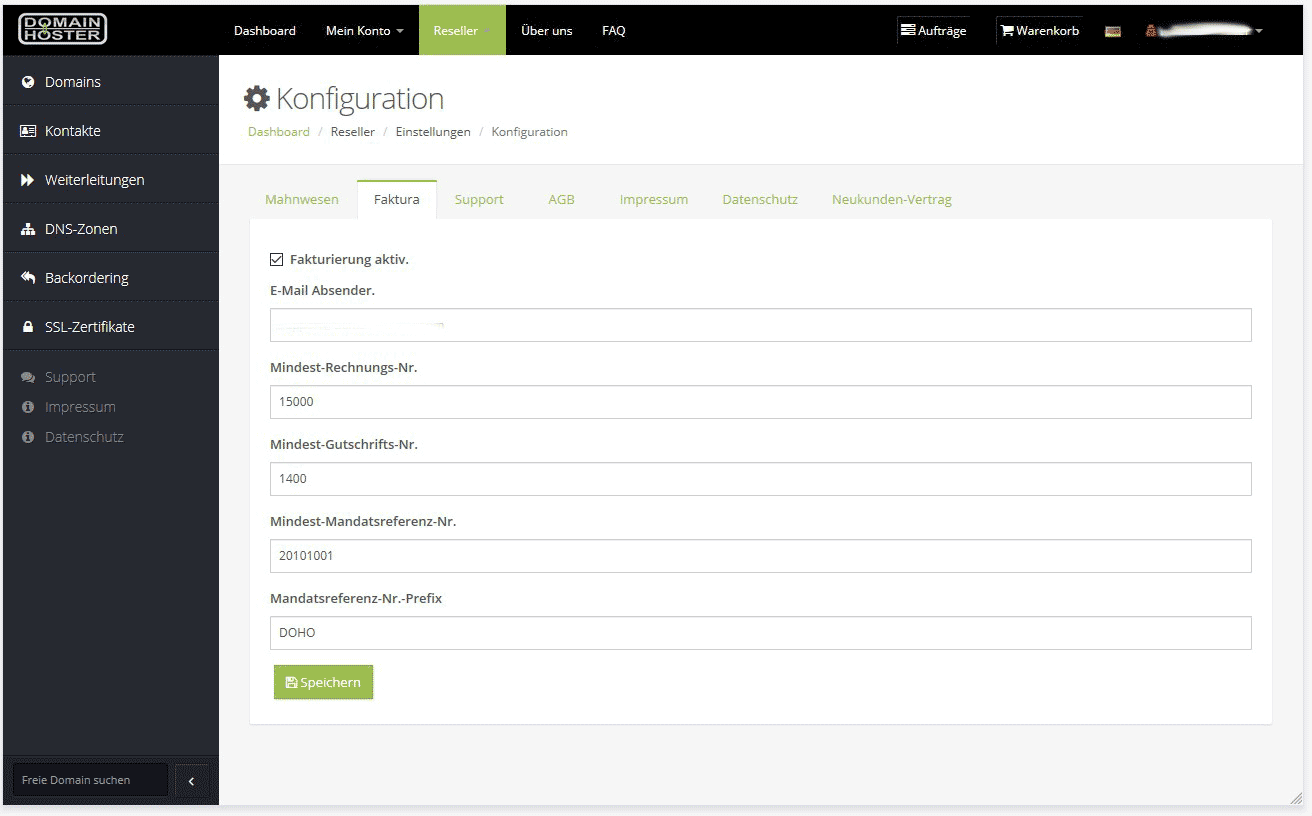Disable the Fakturierung aktiv checkbox
This screenshot has width=1312, height=816.
tap(277, 259)
